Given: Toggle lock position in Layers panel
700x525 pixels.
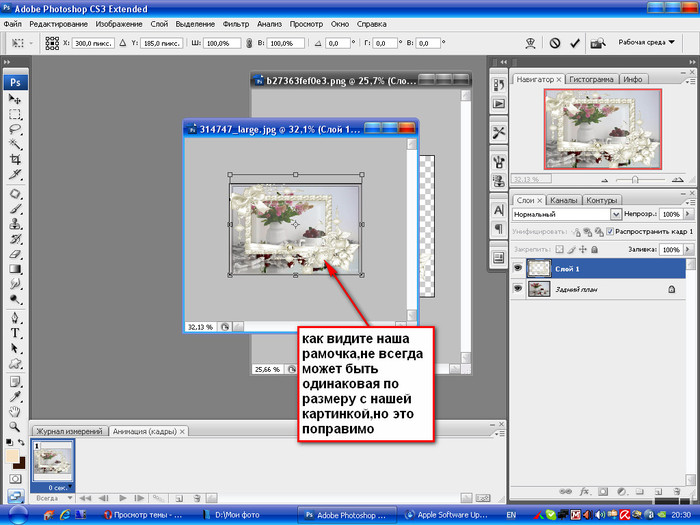Looking at the screenshot, I should 583,250.
